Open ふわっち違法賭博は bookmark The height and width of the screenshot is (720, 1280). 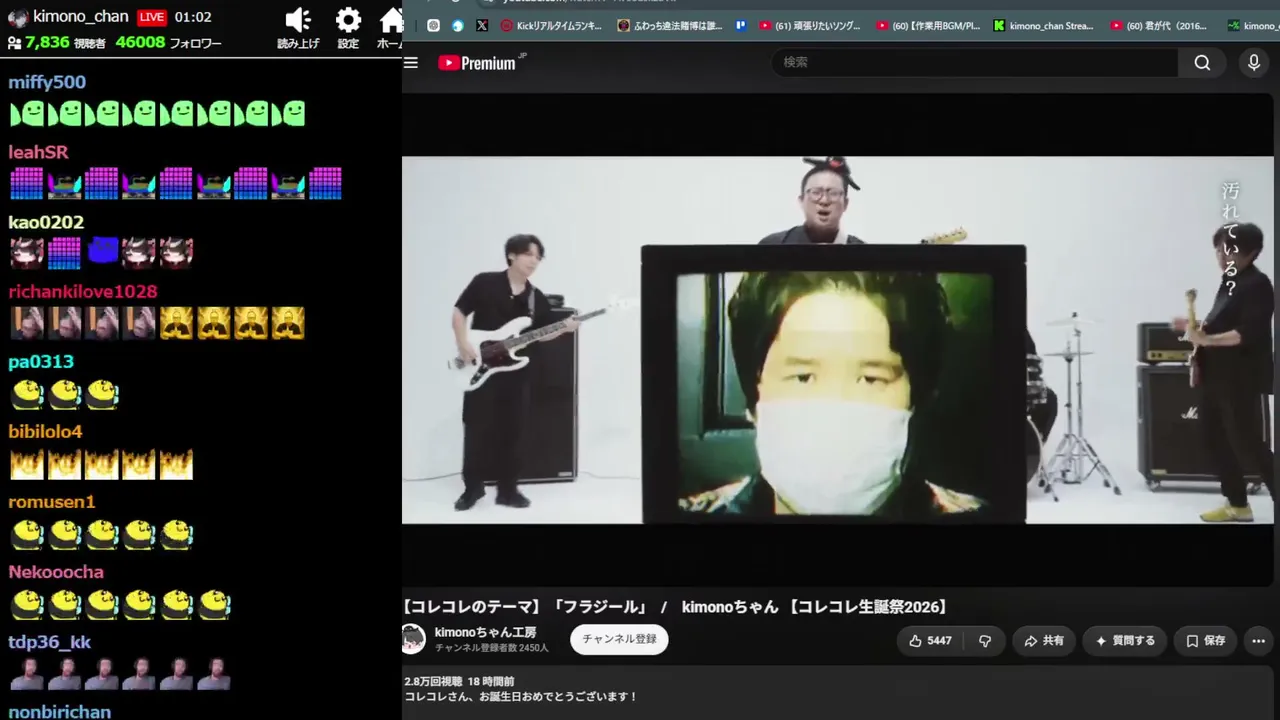pyautogui.click(x=670, y=26)
